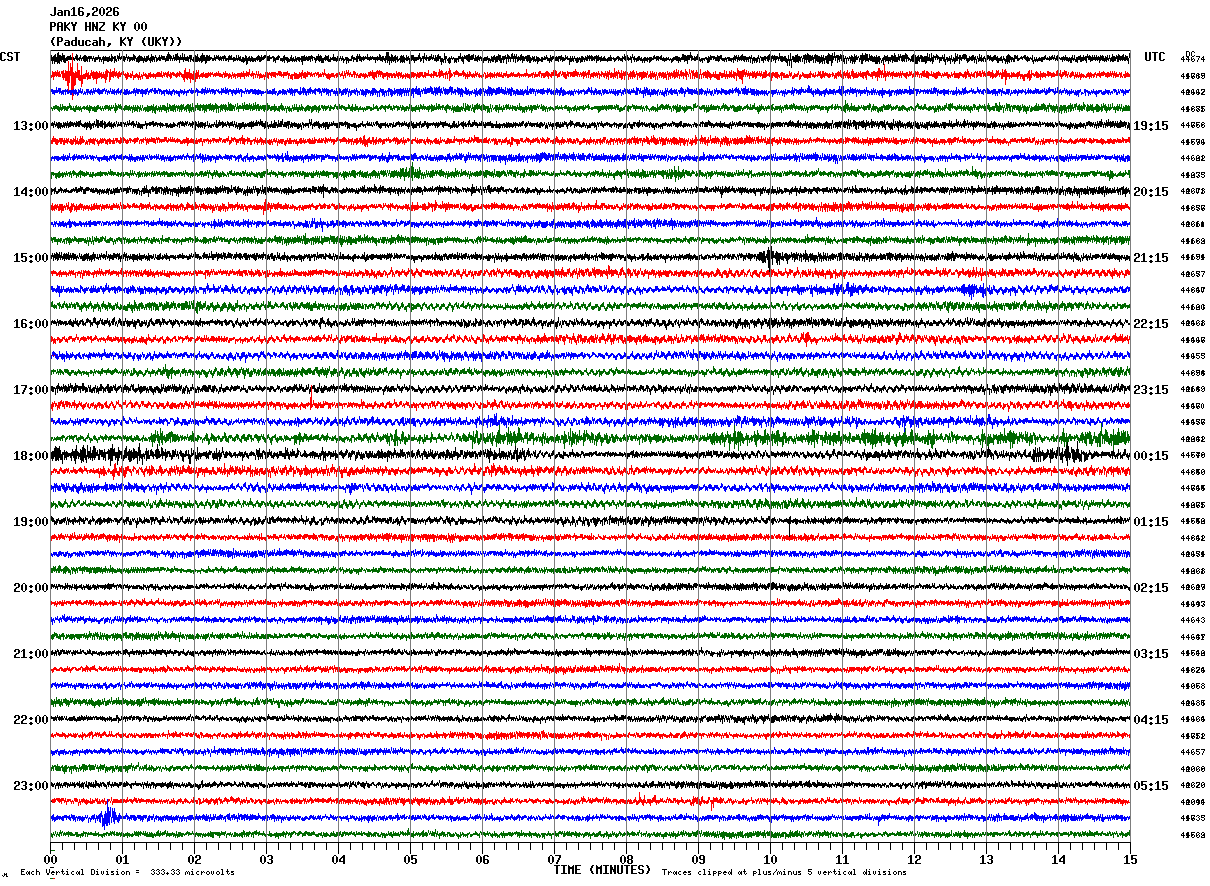Select the 21:00 CST time label
This screenshot has height=886, width=1210.
point(31,654)
